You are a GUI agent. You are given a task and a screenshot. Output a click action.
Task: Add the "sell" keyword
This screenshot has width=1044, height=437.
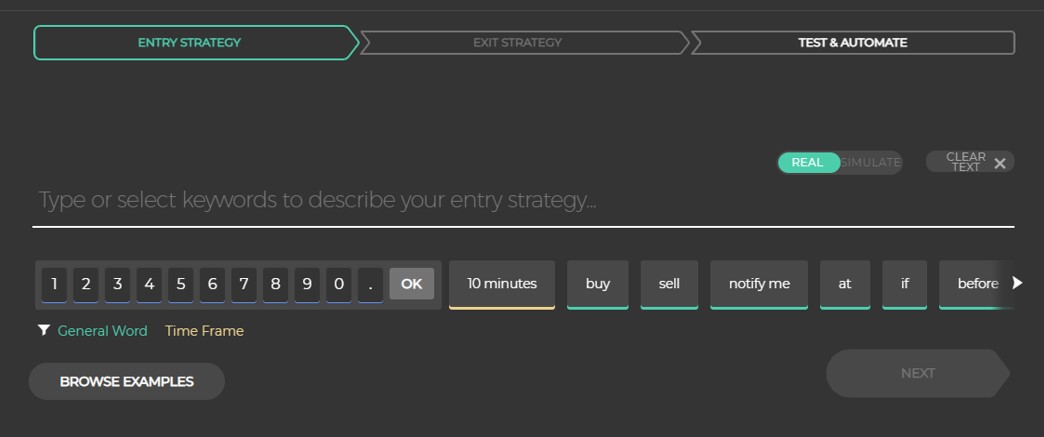tap(670, 284)
